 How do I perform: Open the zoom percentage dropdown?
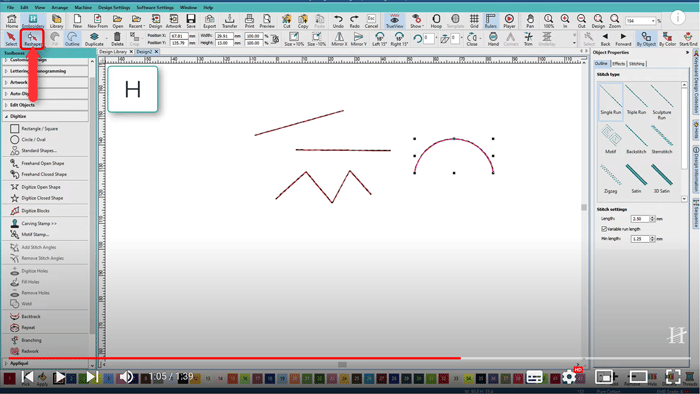coord(653,21)
